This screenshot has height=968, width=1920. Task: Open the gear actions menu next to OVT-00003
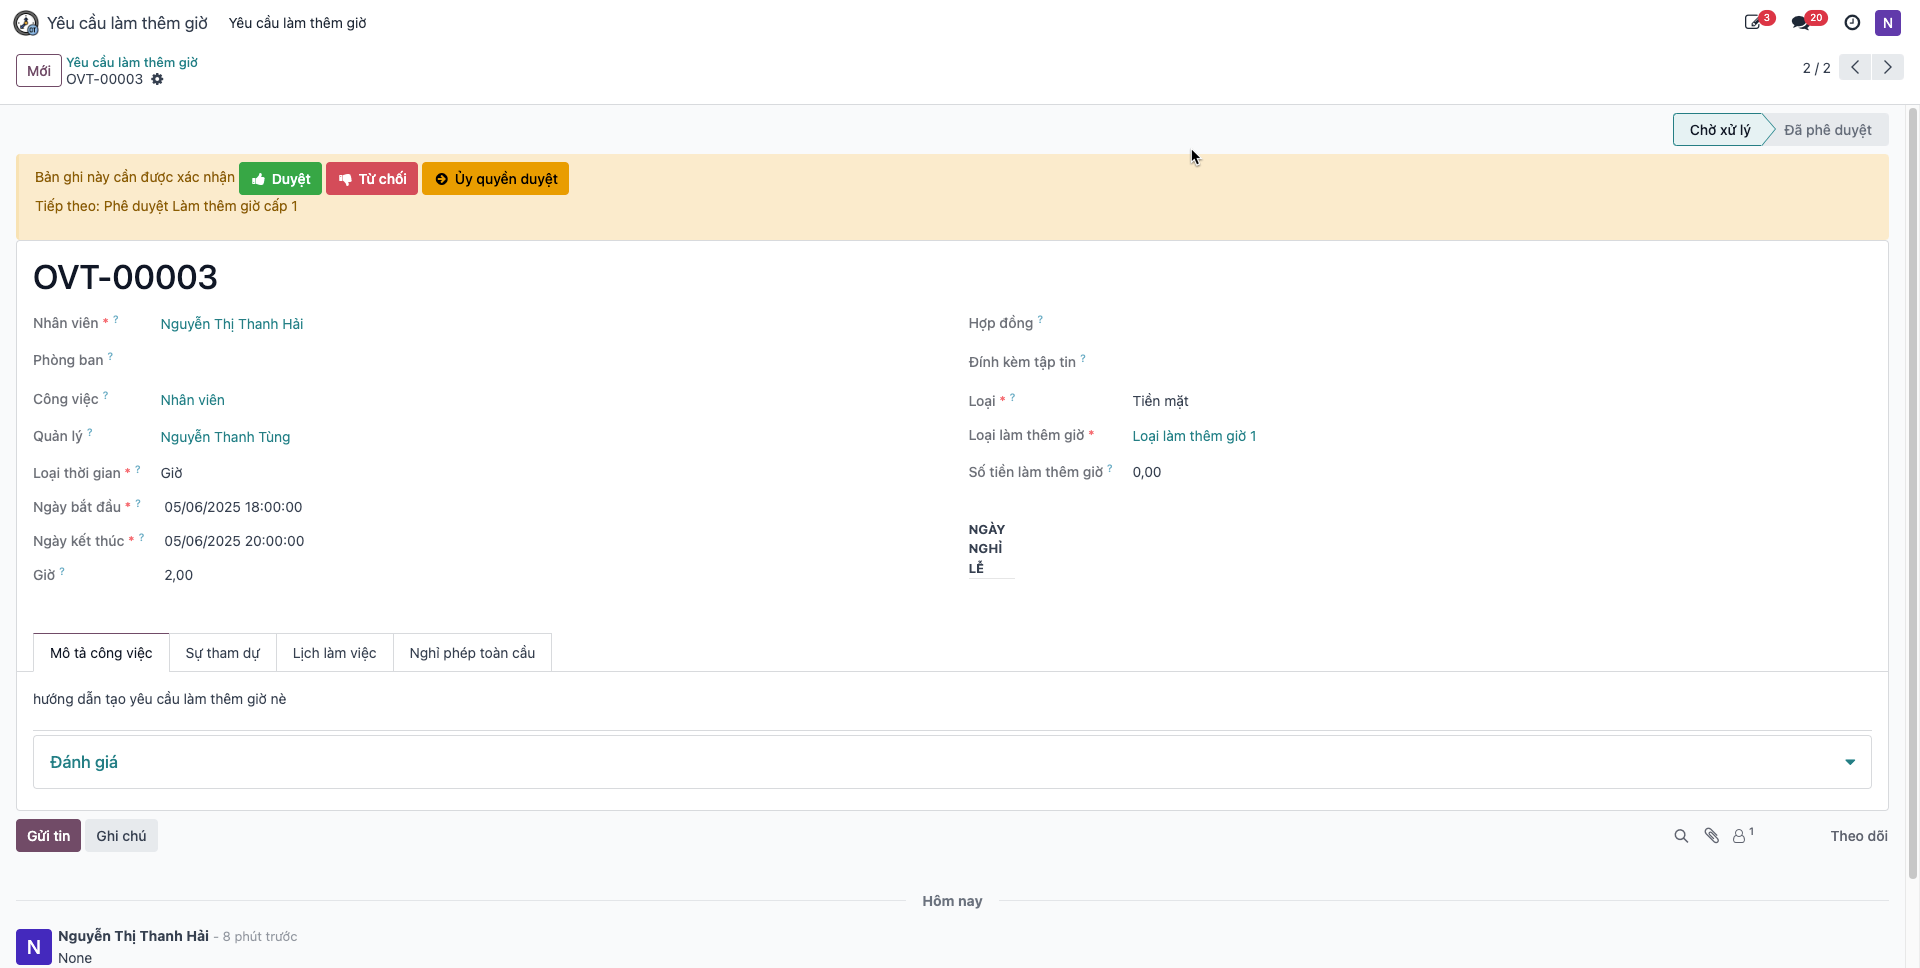click(x=157, y=79)
